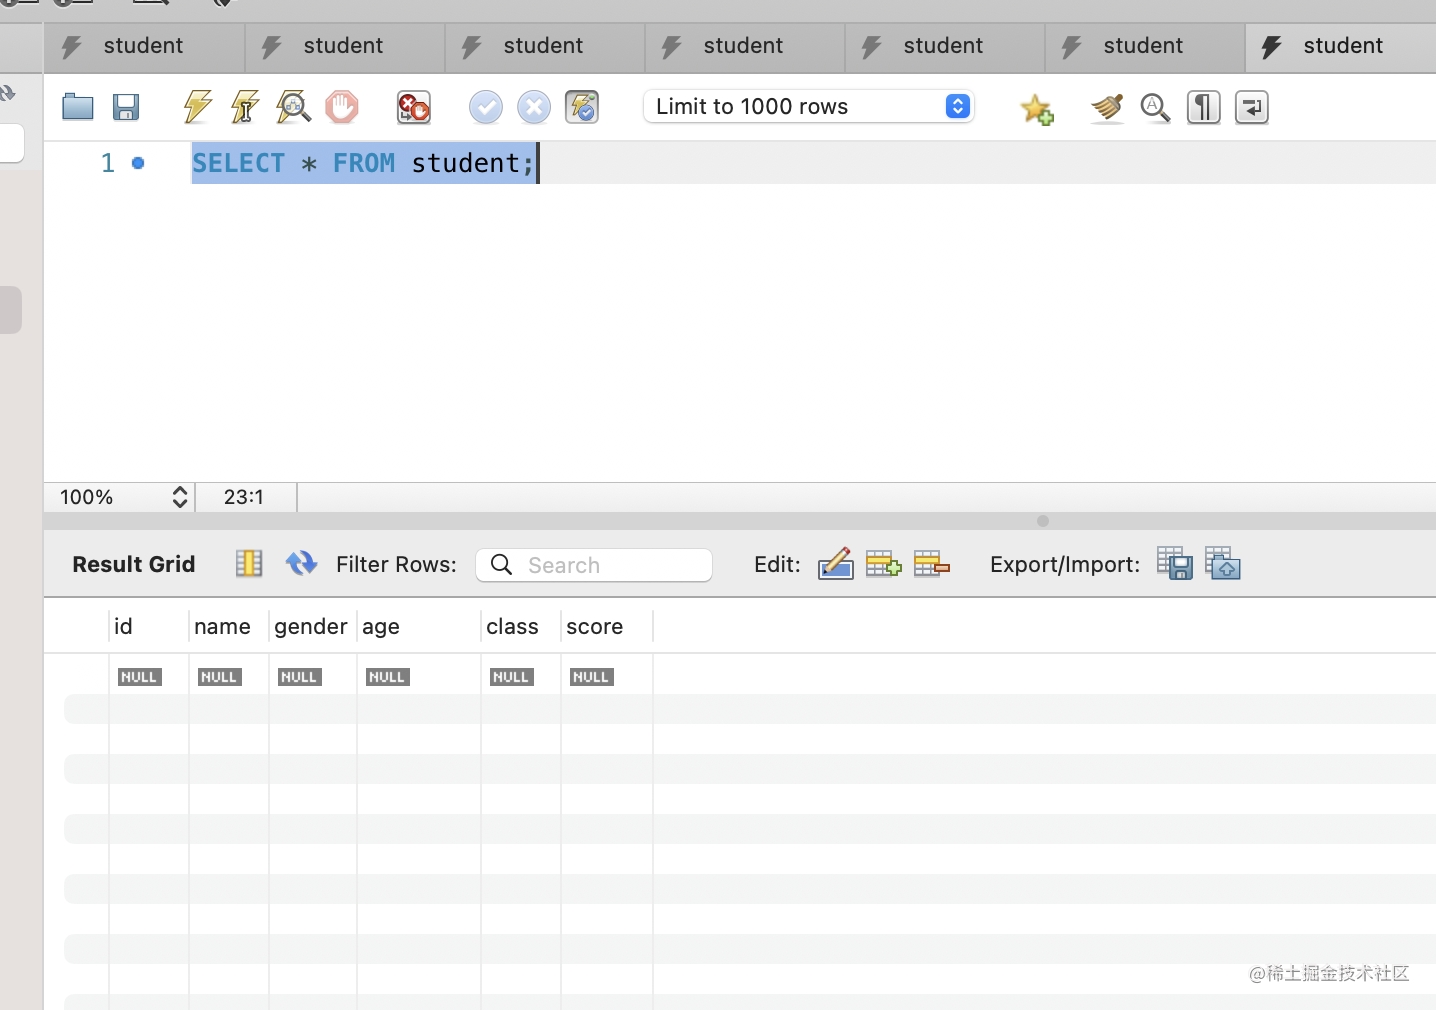
Task: Click the name column header
Action: 229,627
